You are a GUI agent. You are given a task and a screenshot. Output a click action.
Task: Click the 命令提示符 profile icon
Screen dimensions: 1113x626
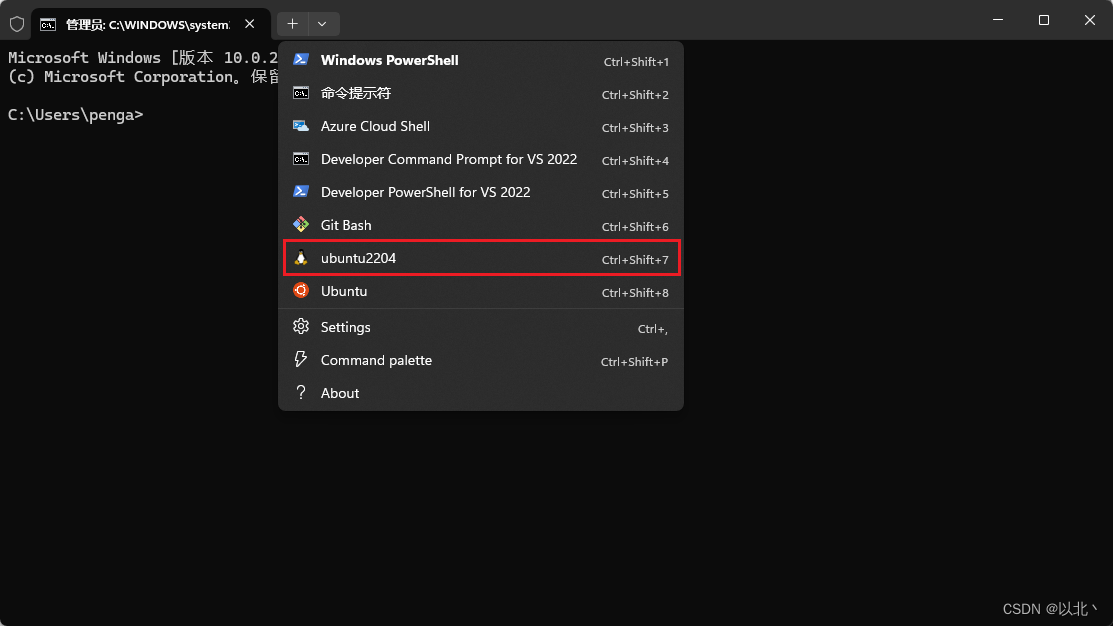click(x=301, y=93)
